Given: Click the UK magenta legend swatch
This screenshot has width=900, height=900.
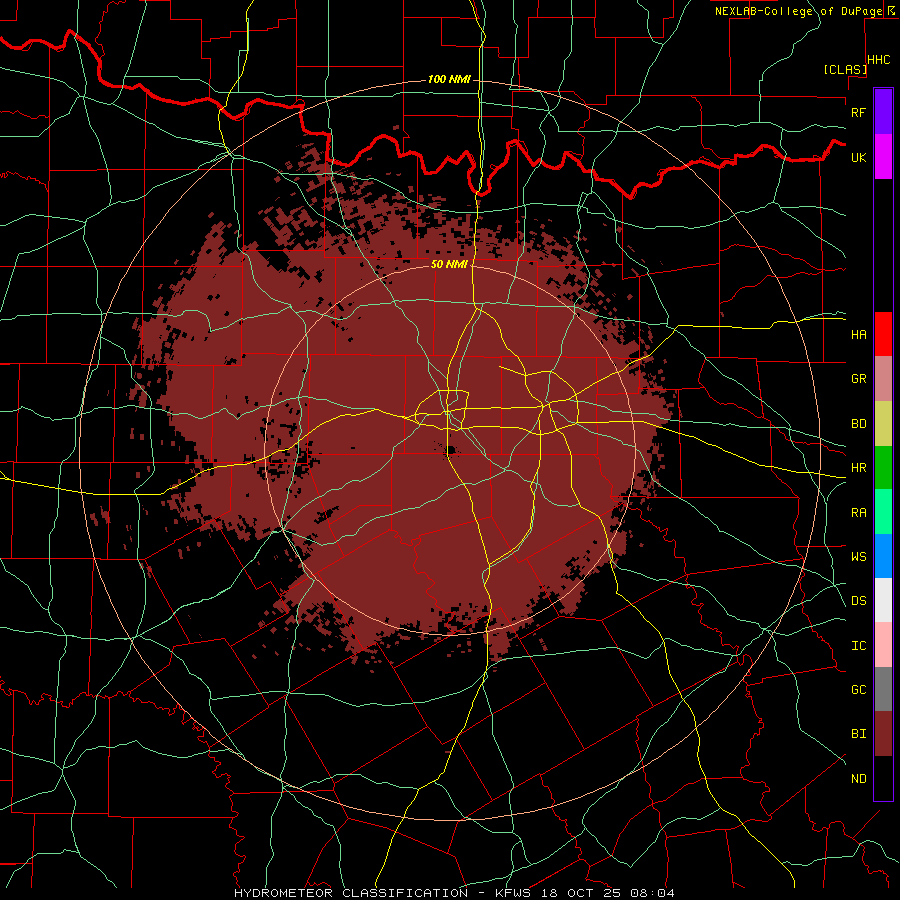Looking at the screenshot, I should tap(883, 157).
